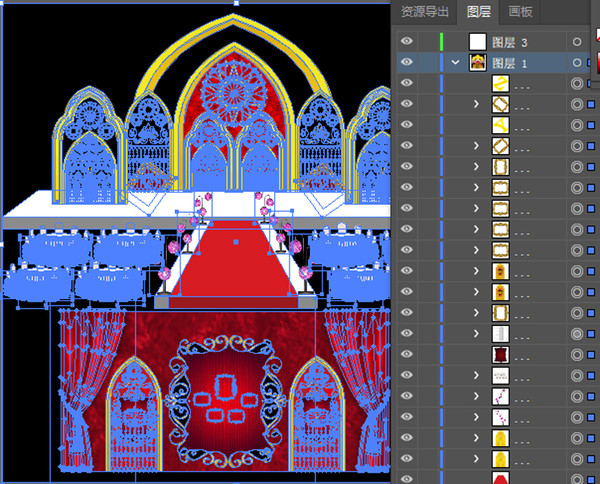The image size is (600, 484).
Task: Hide the dark red cushion sublayer
Action: point(407,354)
